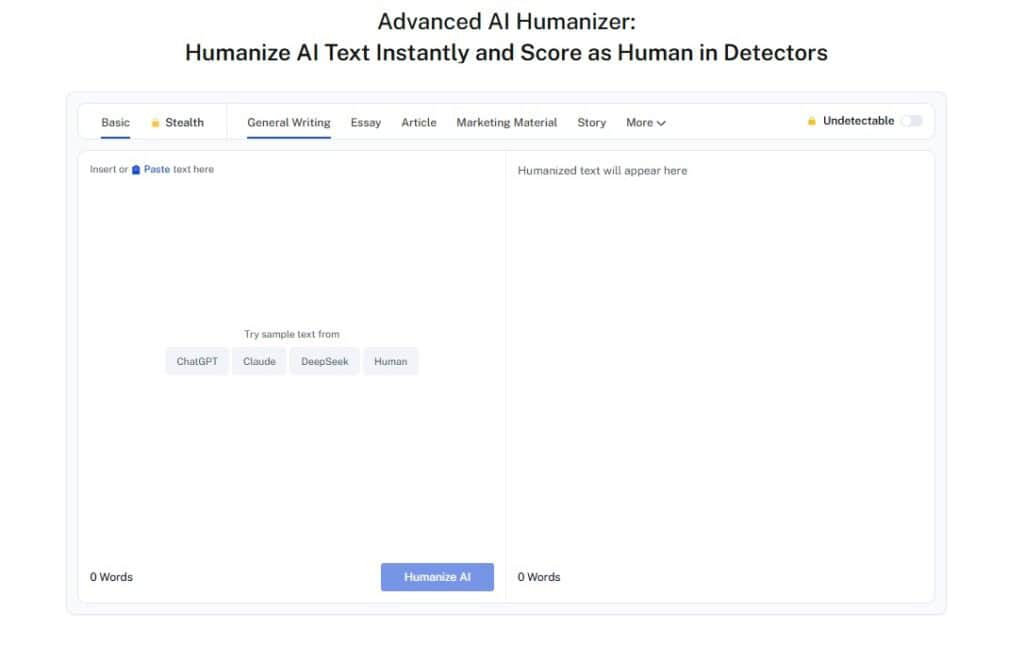The width and height of the screenshot is (1024, 646).
Task: Select the Essay writing mode
Action: coord(365,123)
